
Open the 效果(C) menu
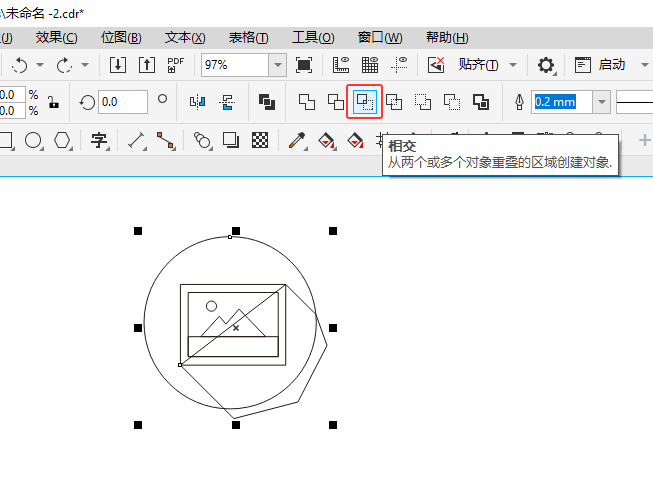coord(57,38)
